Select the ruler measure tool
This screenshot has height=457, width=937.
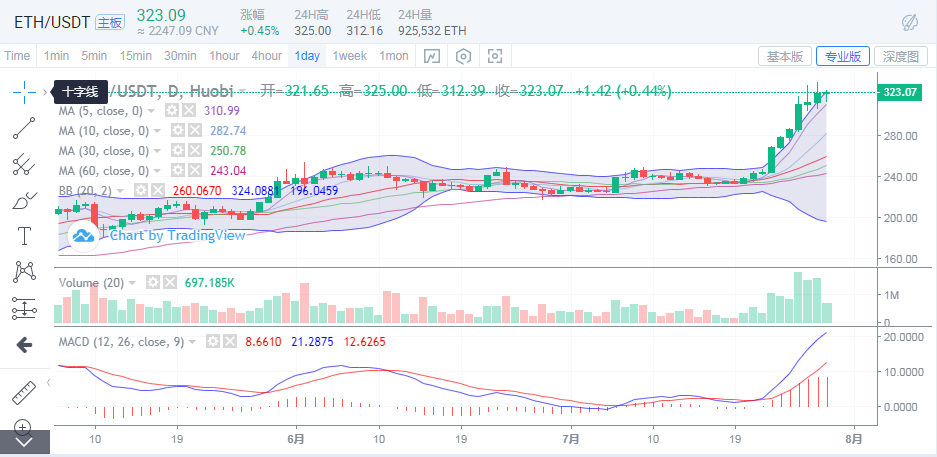[24, 391]
